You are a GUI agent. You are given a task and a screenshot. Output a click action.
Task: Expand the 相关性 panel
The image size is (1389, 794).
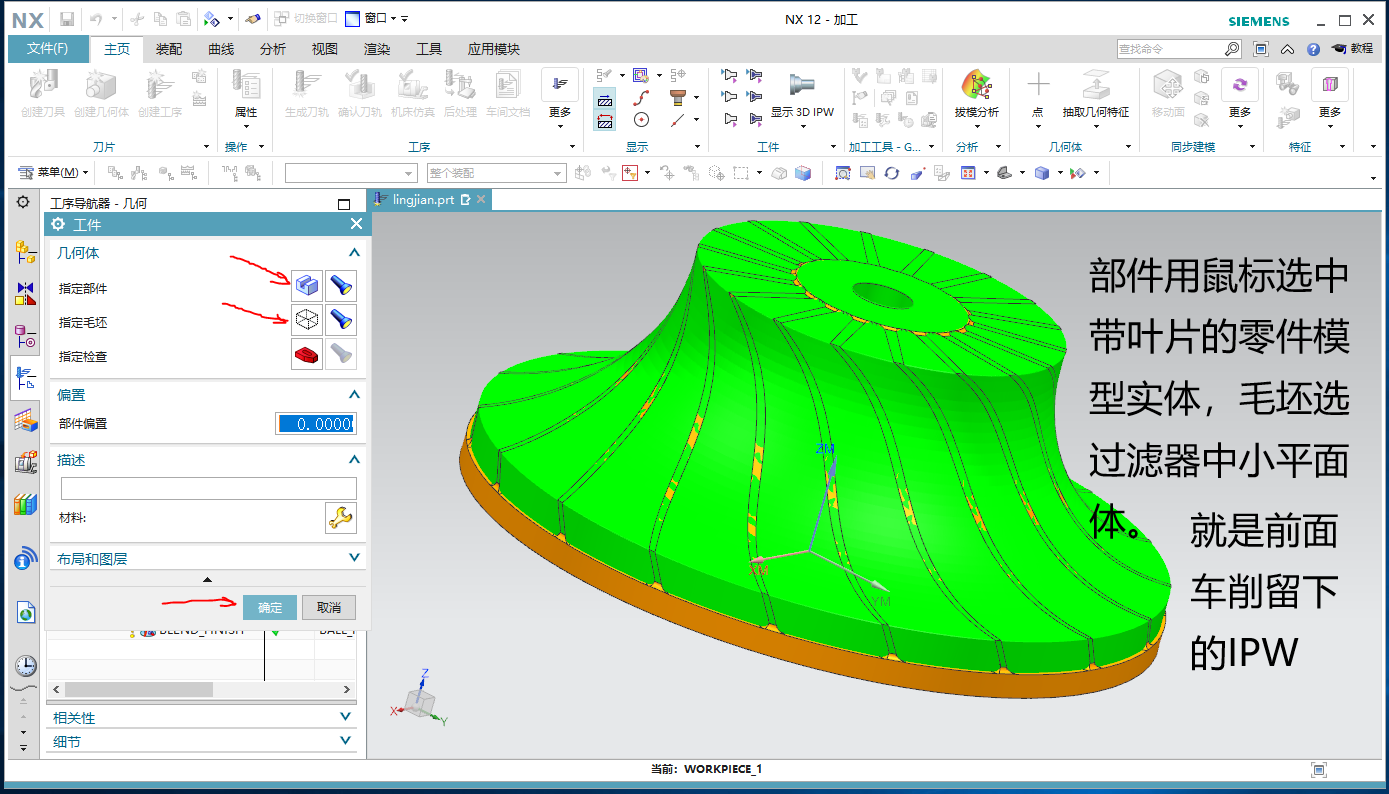point(345,717)
